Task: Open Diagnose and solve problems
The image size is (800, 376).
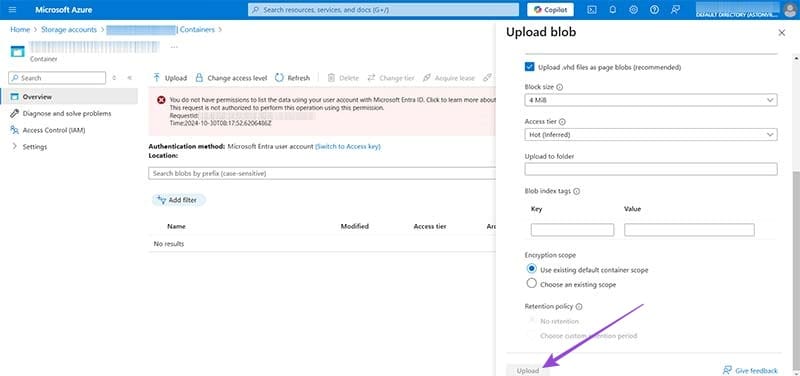Action: click(66, 114)
